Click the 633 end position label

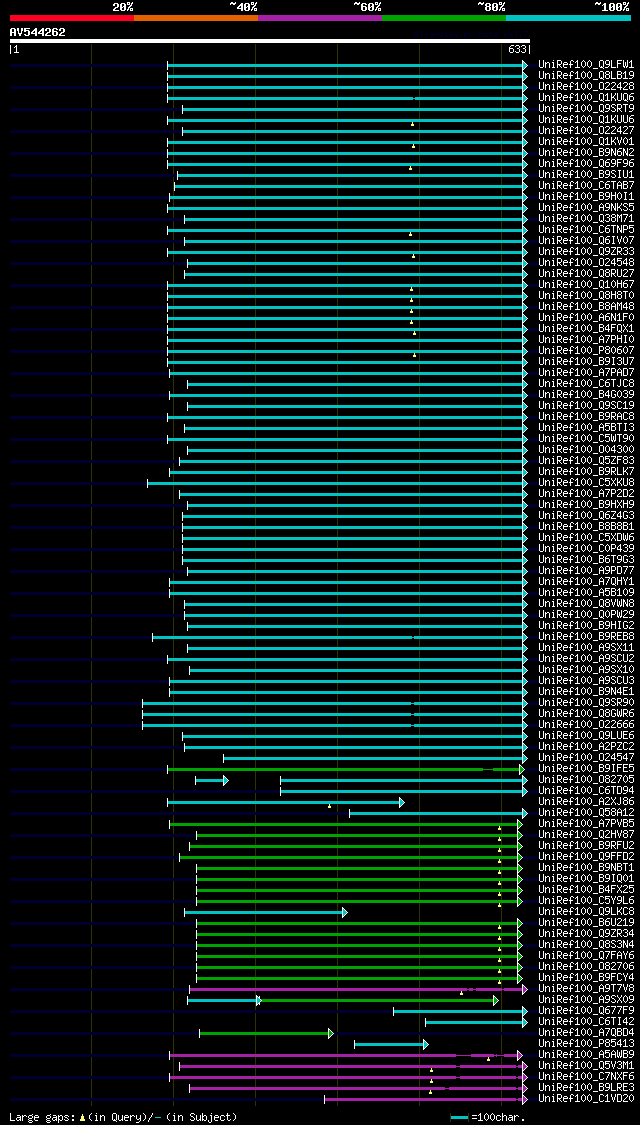pos(518,50)
